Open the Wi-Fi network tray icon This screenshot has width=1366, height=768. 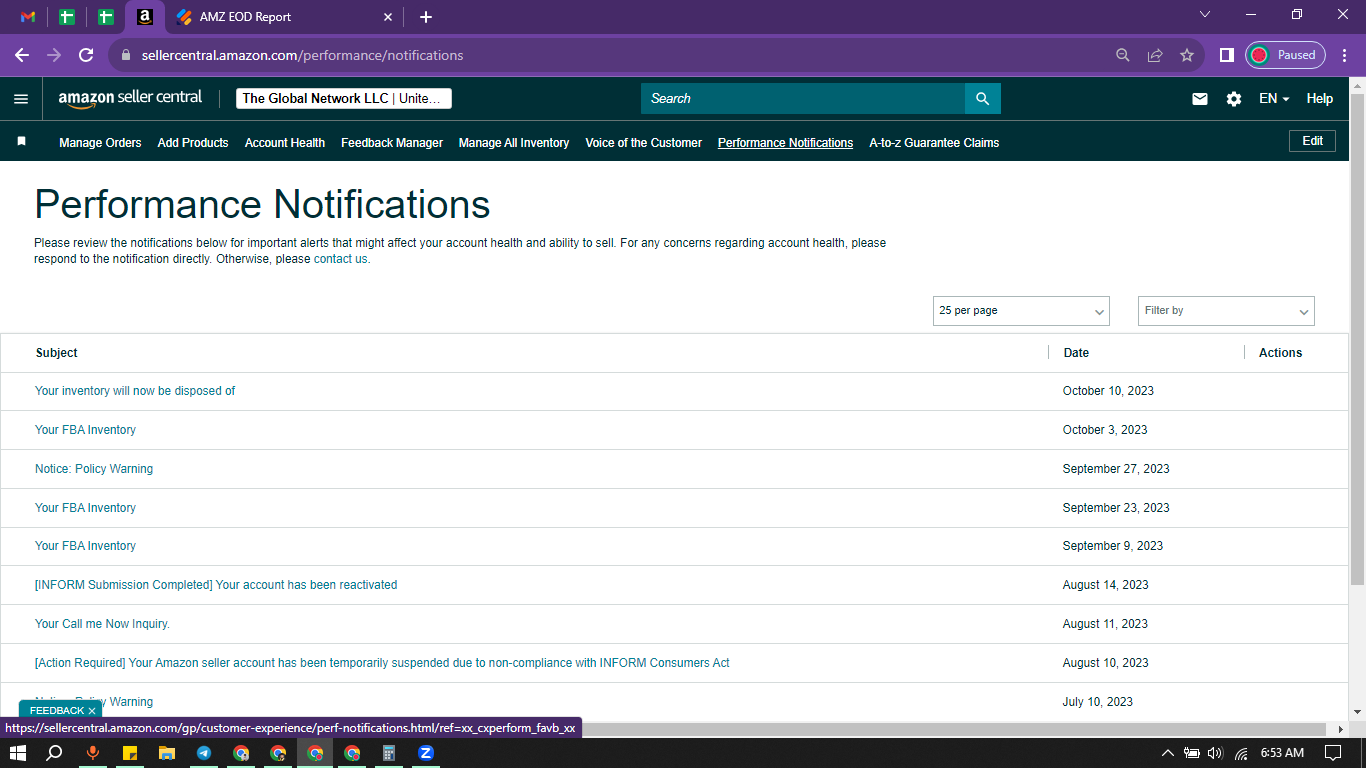coord(1241,753)
